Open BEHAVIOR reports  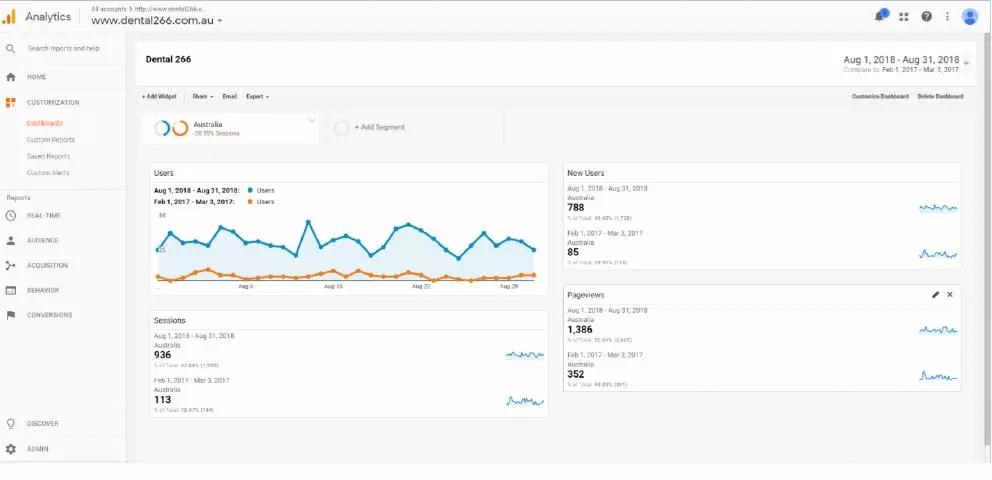[42, 290]
